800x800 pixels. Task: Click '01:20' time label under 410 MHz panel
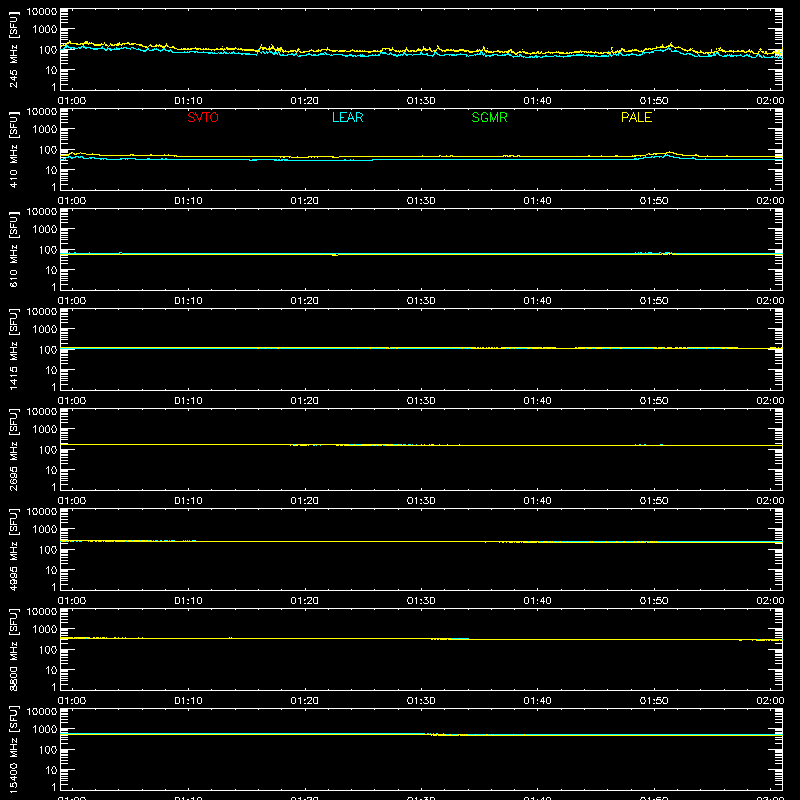point(305,201)
